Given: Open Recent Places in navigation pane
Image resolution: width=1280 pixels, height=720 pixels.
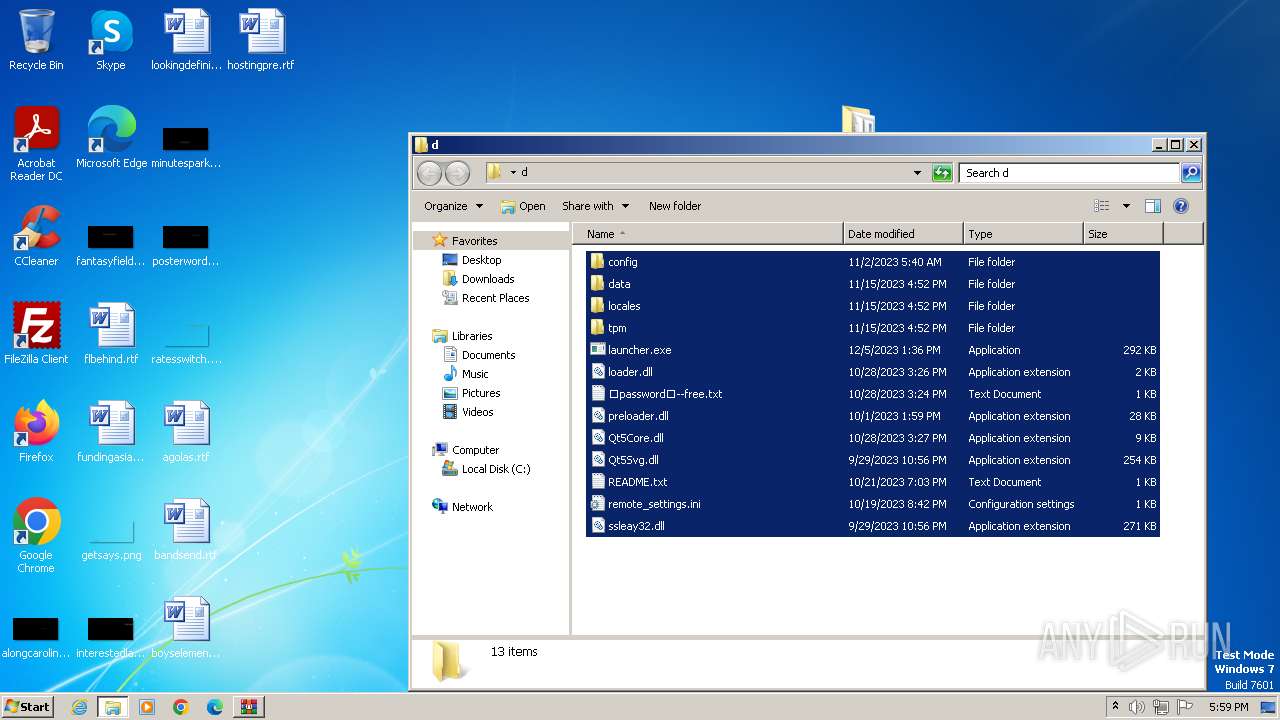Looking at the screenshot, I should pos(495,298).
